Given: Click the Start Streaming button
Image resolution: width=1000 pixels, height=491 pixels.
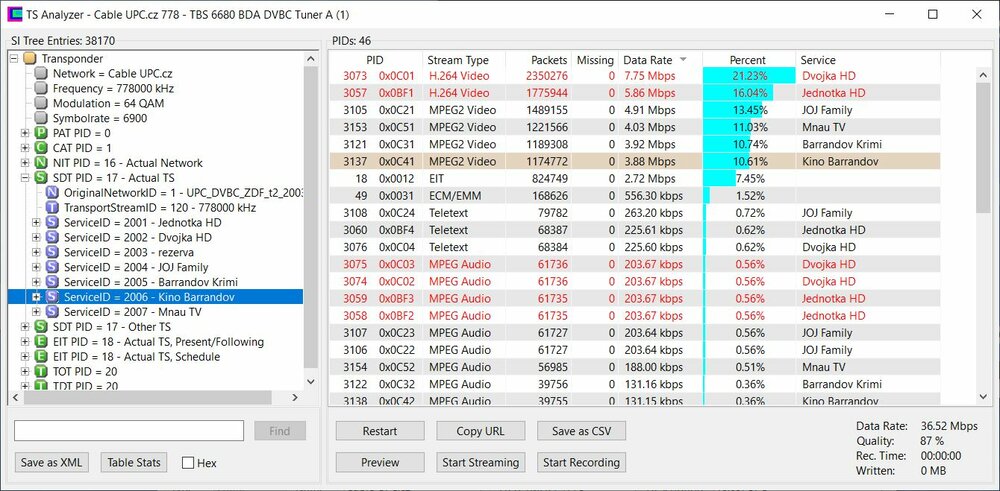Looking at the screenshot, I should [x=480, y=462].
